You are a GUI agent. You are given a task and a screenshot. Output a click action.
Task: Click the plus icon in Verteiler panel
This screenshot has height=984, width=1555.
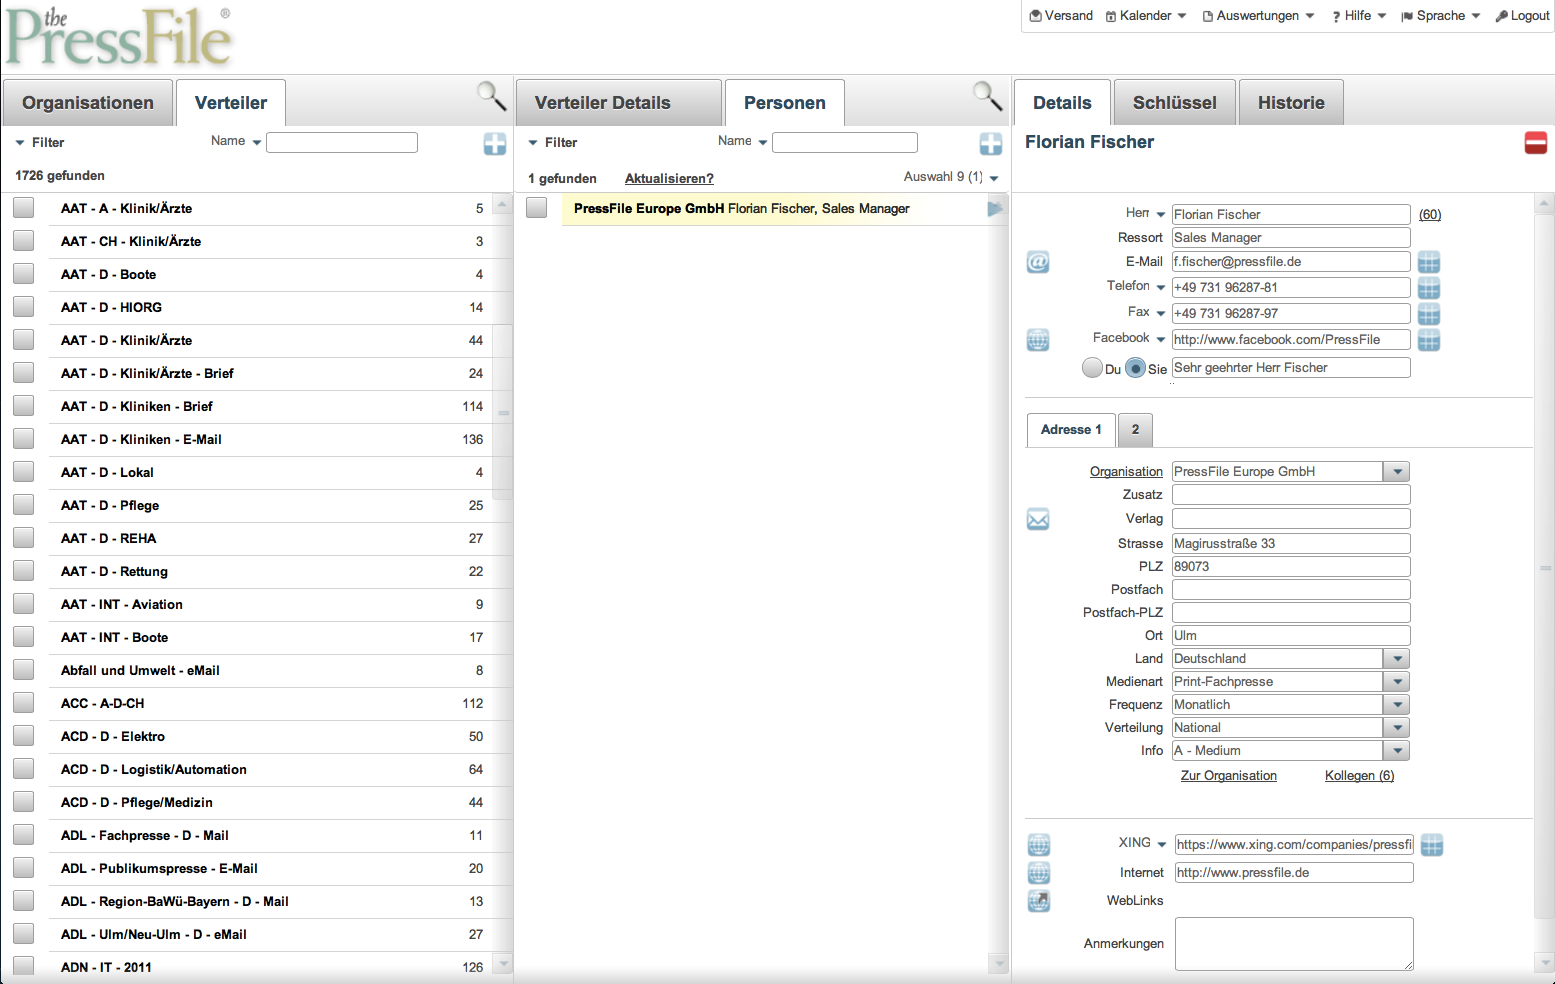[x=495, y=144]
